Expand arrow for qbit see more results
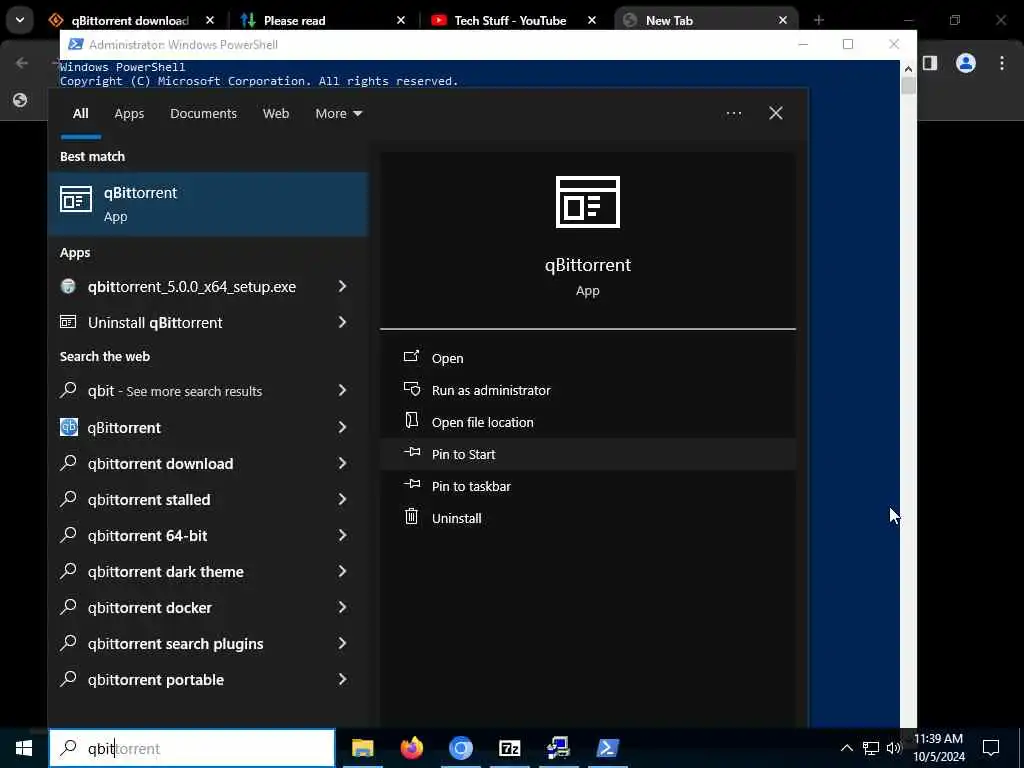Screen dimensions: 1024x768 (x=342, y=391)
